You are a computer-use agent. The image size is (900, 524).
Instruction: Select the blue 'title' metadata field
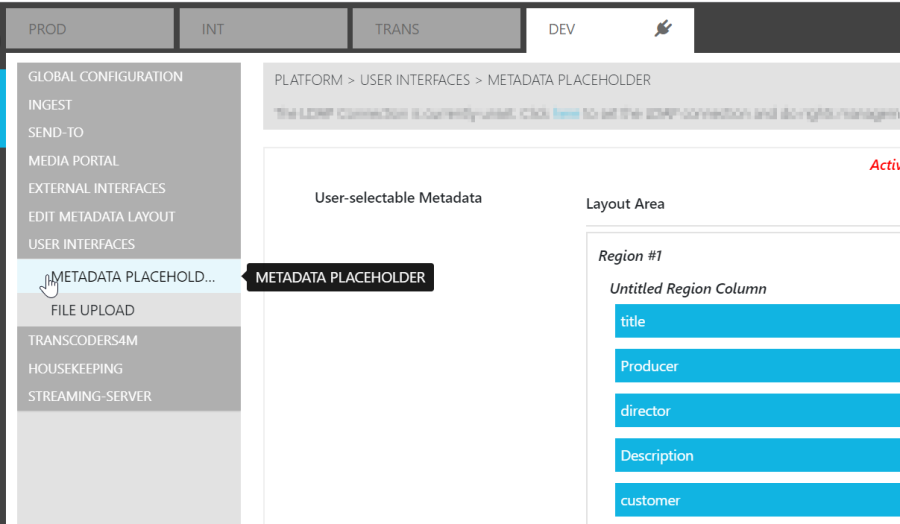756,322
